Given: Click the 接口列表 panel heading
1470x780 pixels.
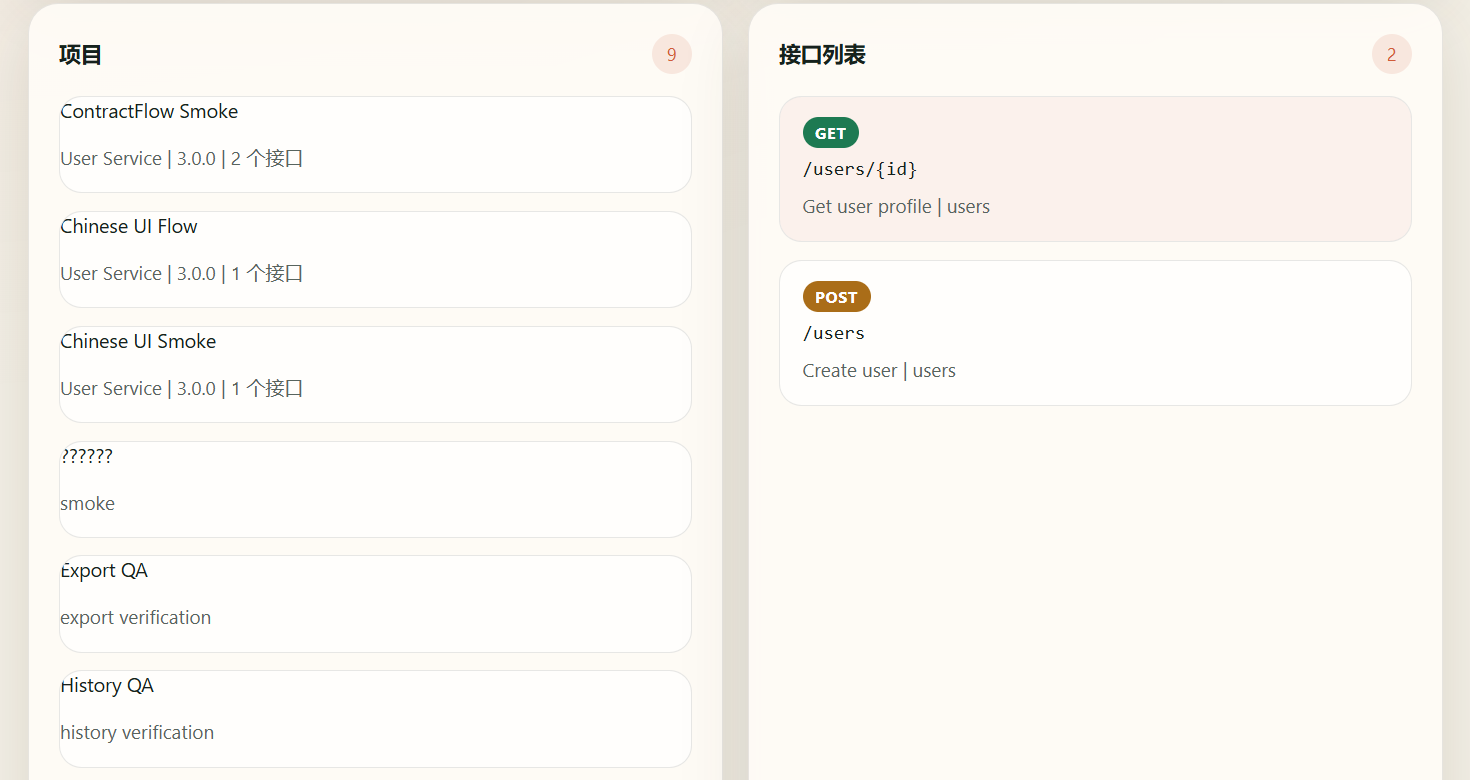Looking at the screenshot, I should (x=821, y=55).
